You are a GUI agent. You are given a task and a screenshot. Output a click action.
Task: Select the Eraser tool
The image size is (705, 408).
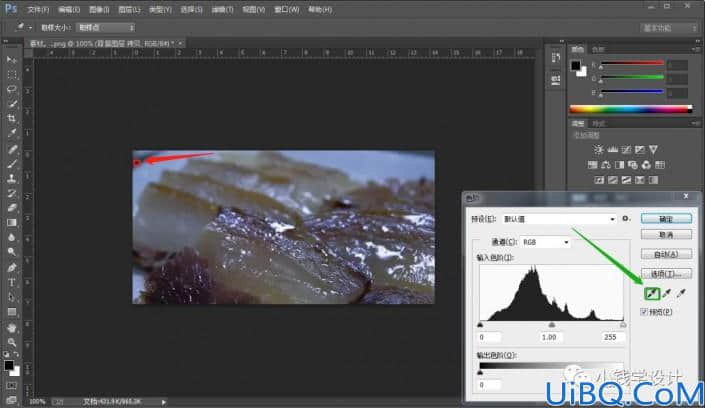[12, 208]
